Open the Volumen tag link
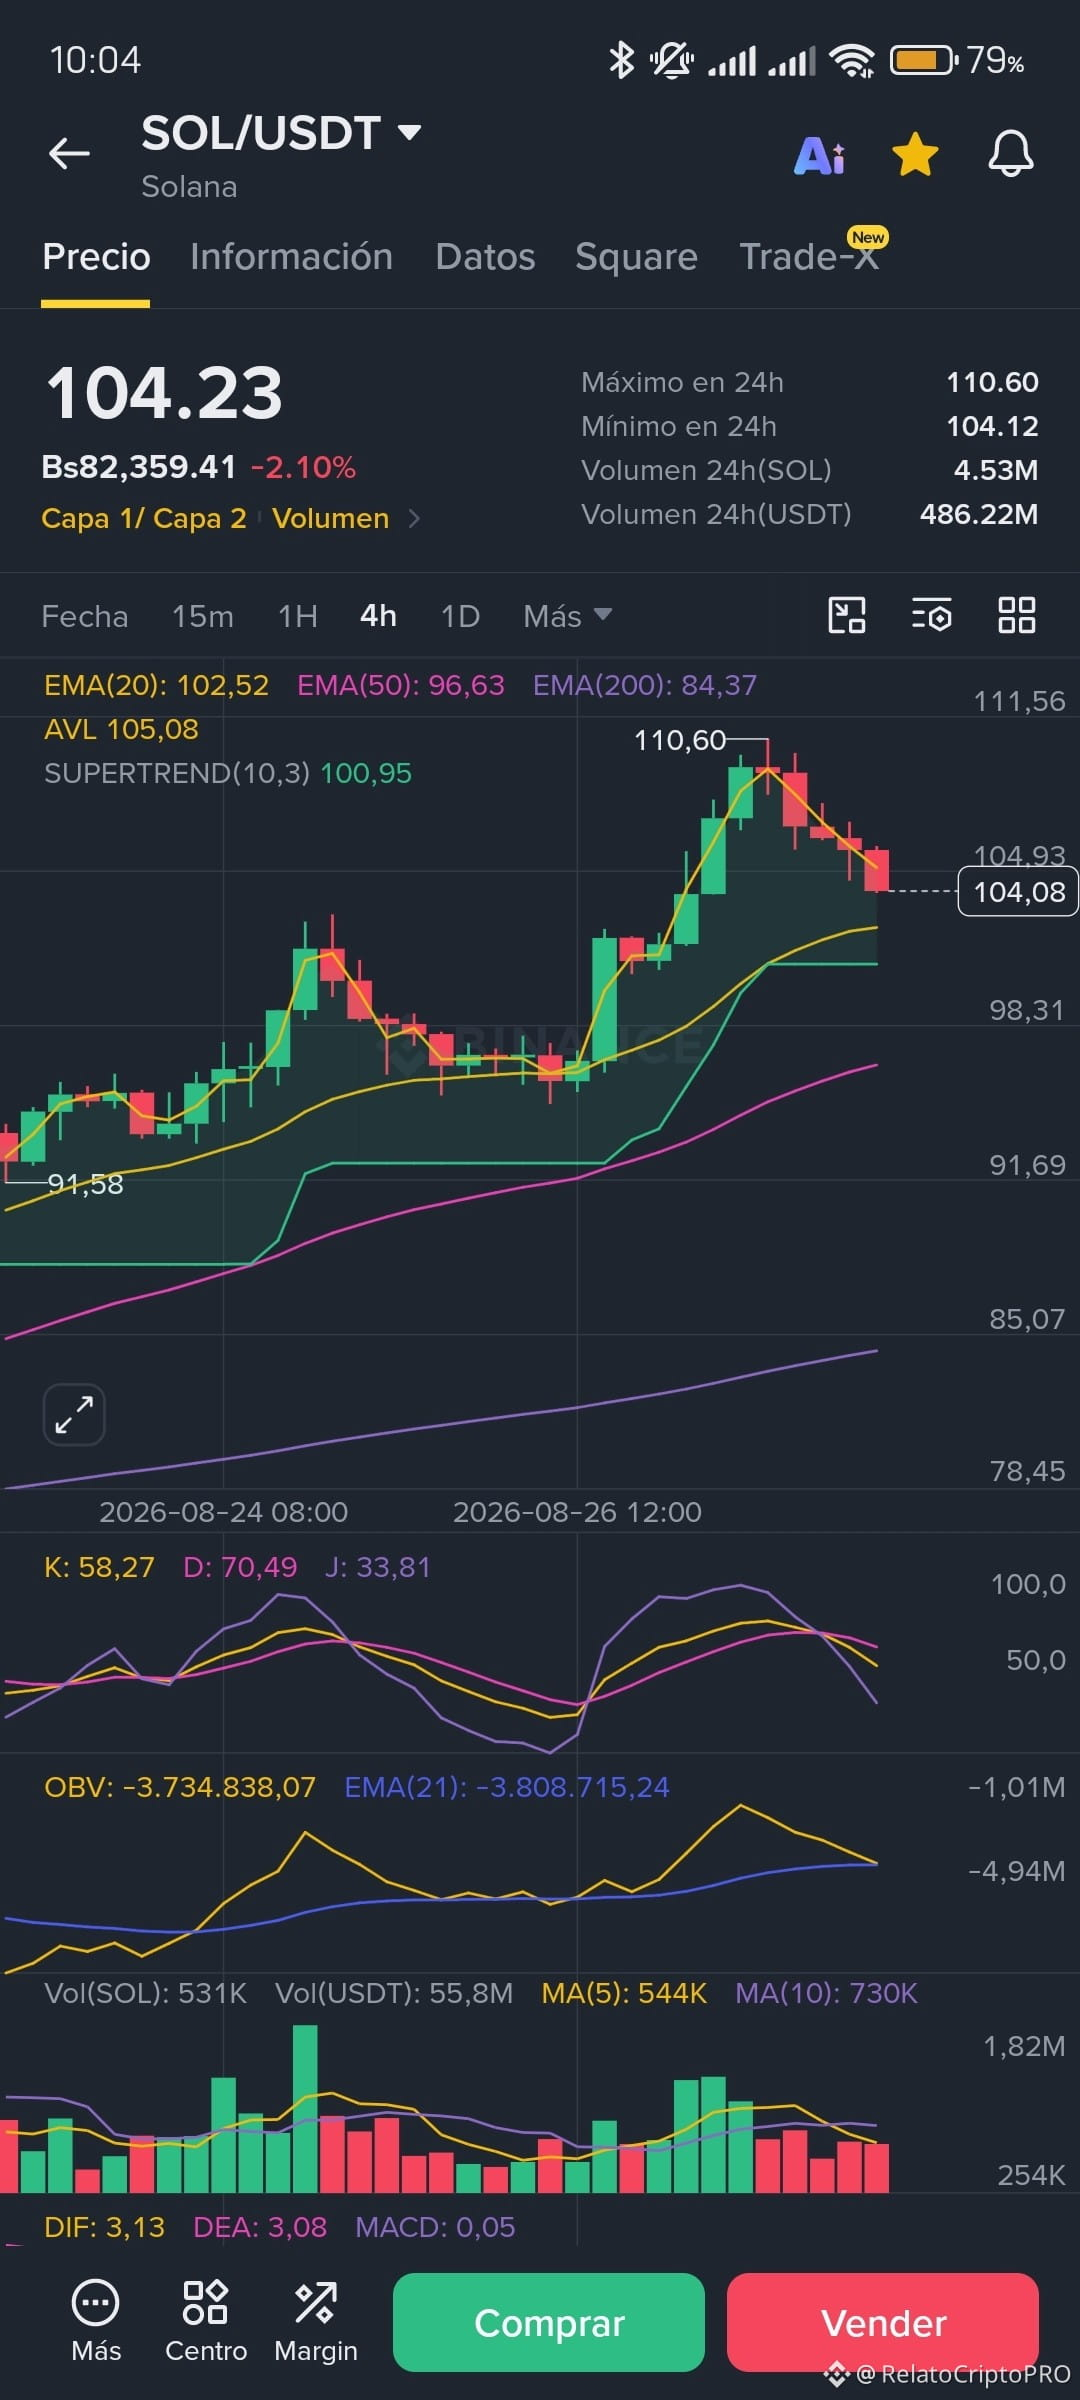The width and height of the screenshot is (1080, 2400). point(330,518)
